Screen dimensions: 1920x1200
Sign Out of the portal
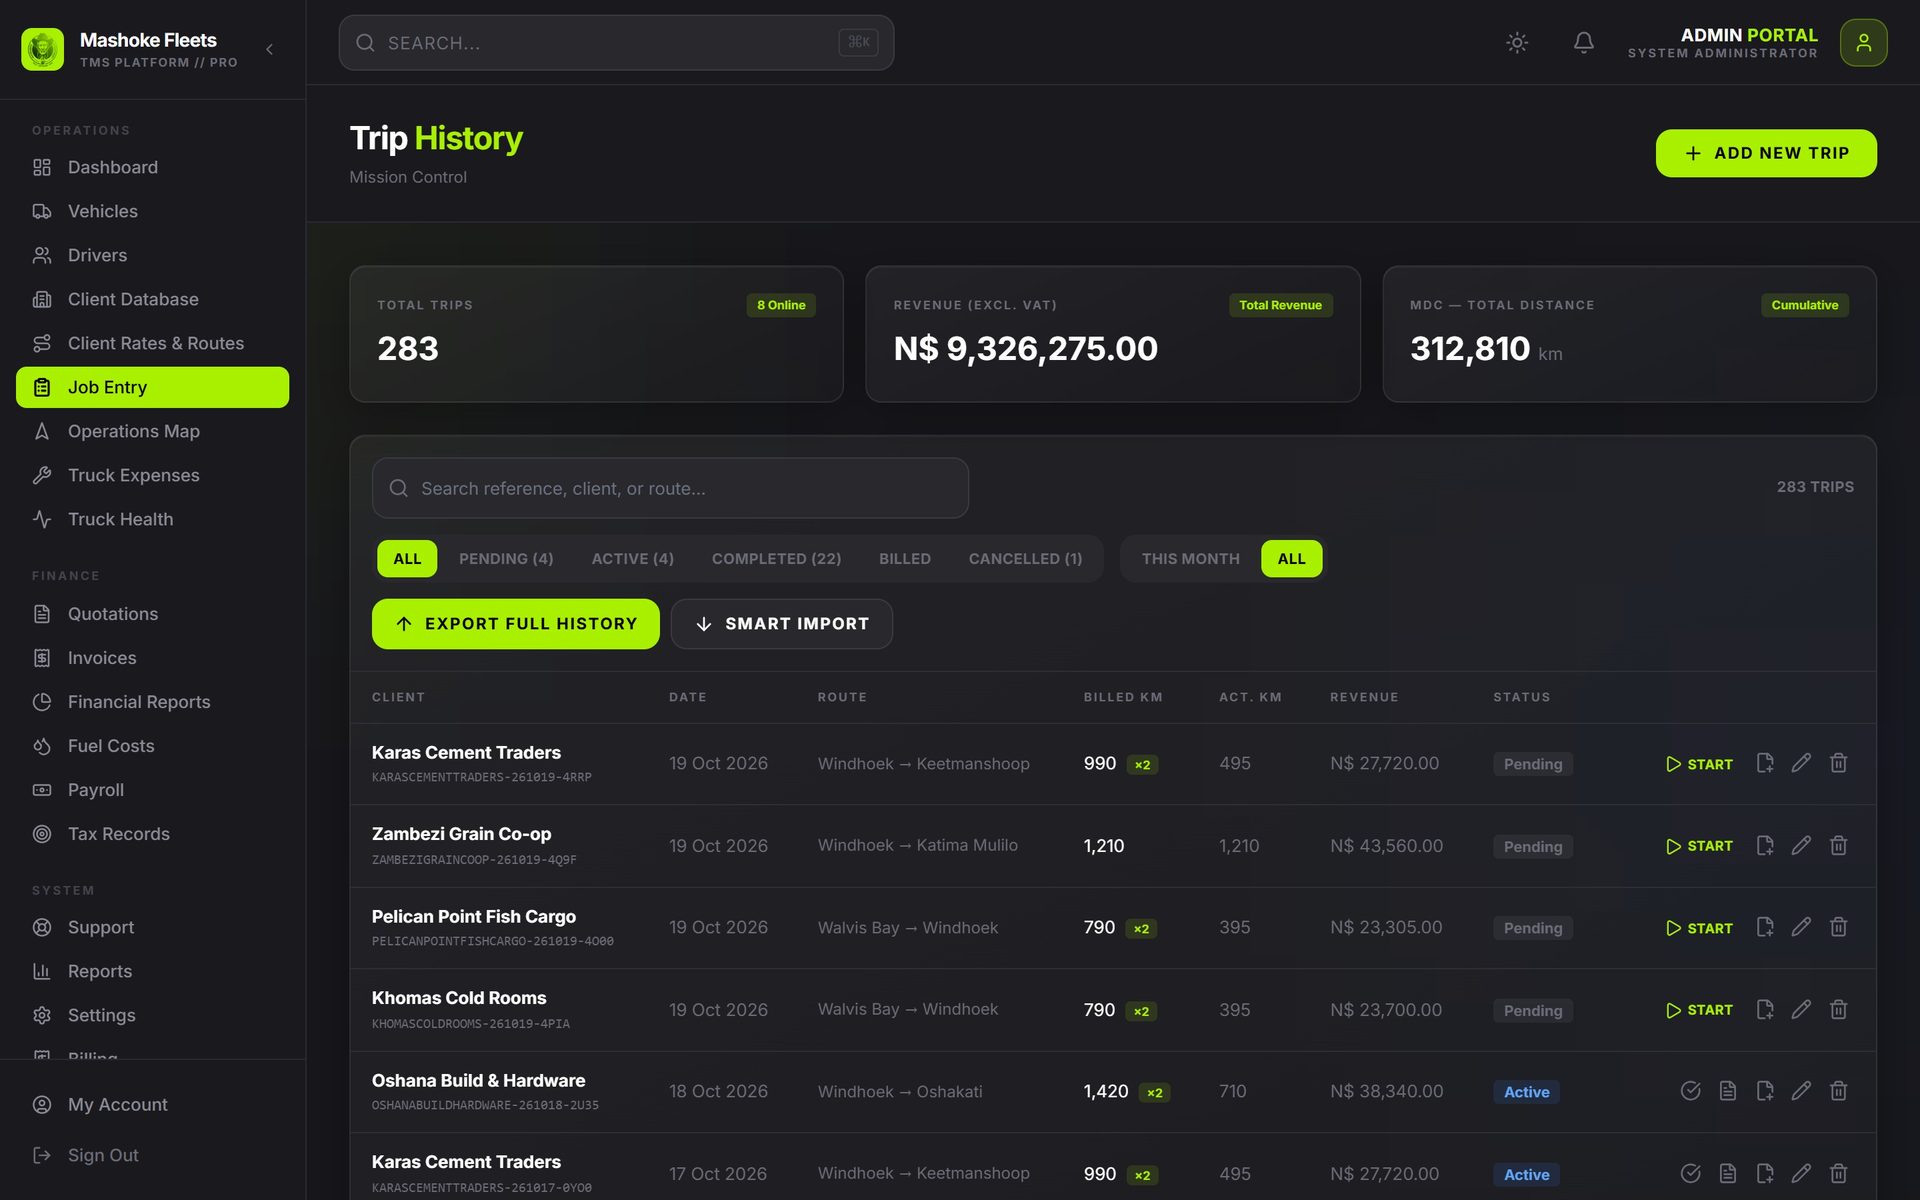152,1155
